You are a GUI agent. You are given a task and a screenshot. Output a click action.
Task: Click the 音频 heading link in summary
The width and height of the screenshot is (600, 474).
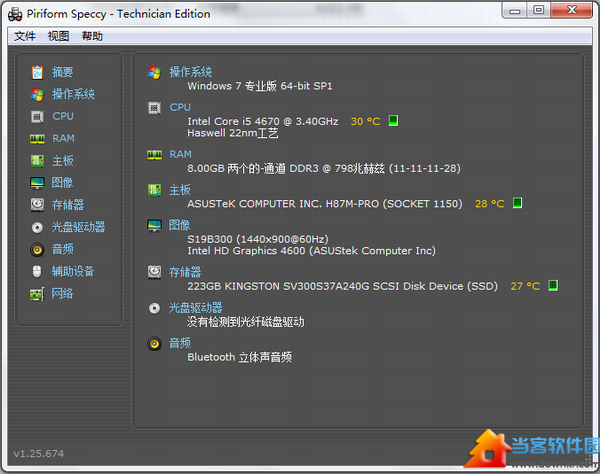click(x=180, y=343)
